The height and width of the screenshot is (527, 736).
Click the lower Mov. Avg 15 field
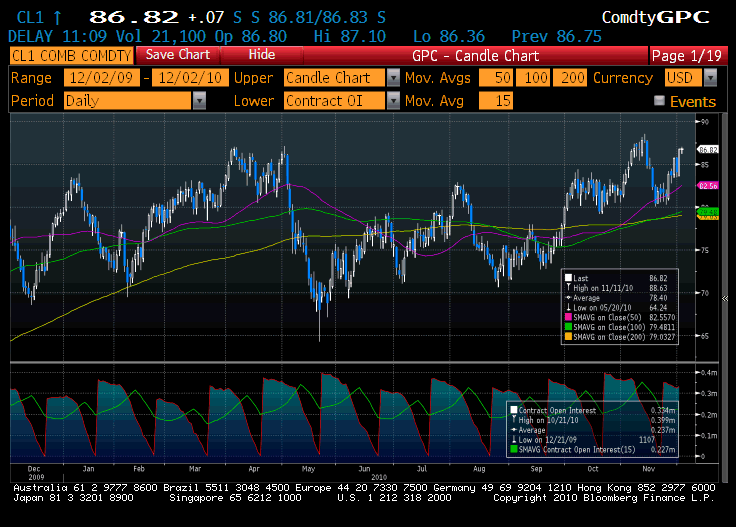(x=496, y=100)
